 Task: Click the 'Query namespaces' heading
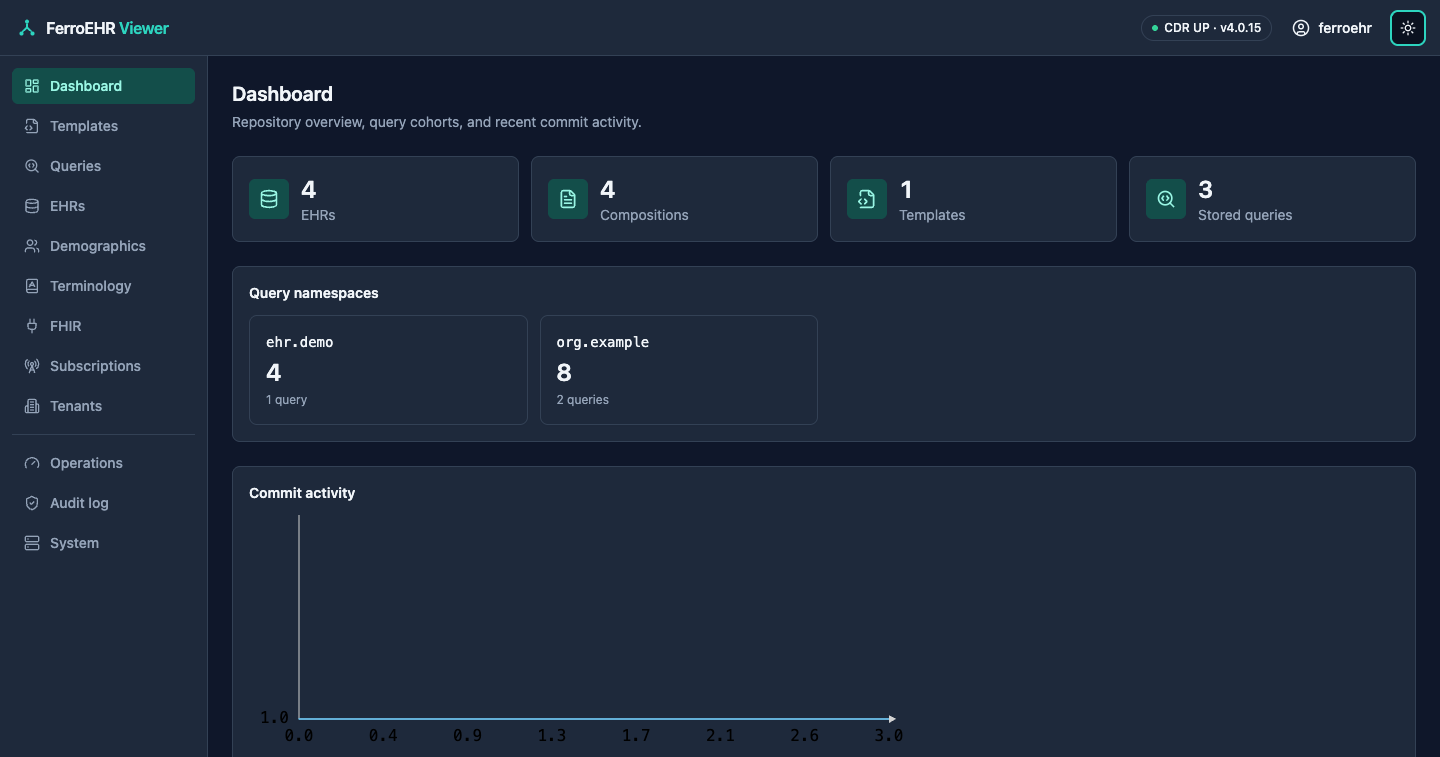pos(314,293)
